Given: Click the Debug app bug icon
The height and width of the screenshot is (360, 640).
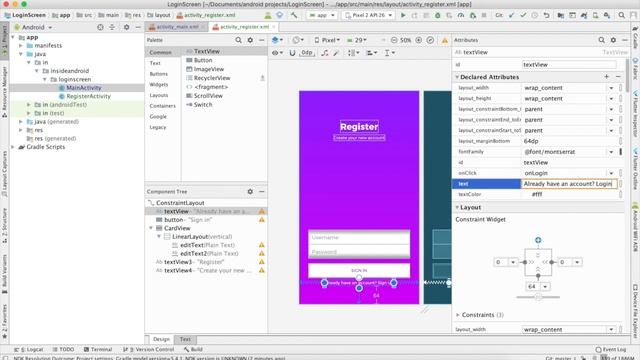Looking at the screenshot, I should [438, 15].
